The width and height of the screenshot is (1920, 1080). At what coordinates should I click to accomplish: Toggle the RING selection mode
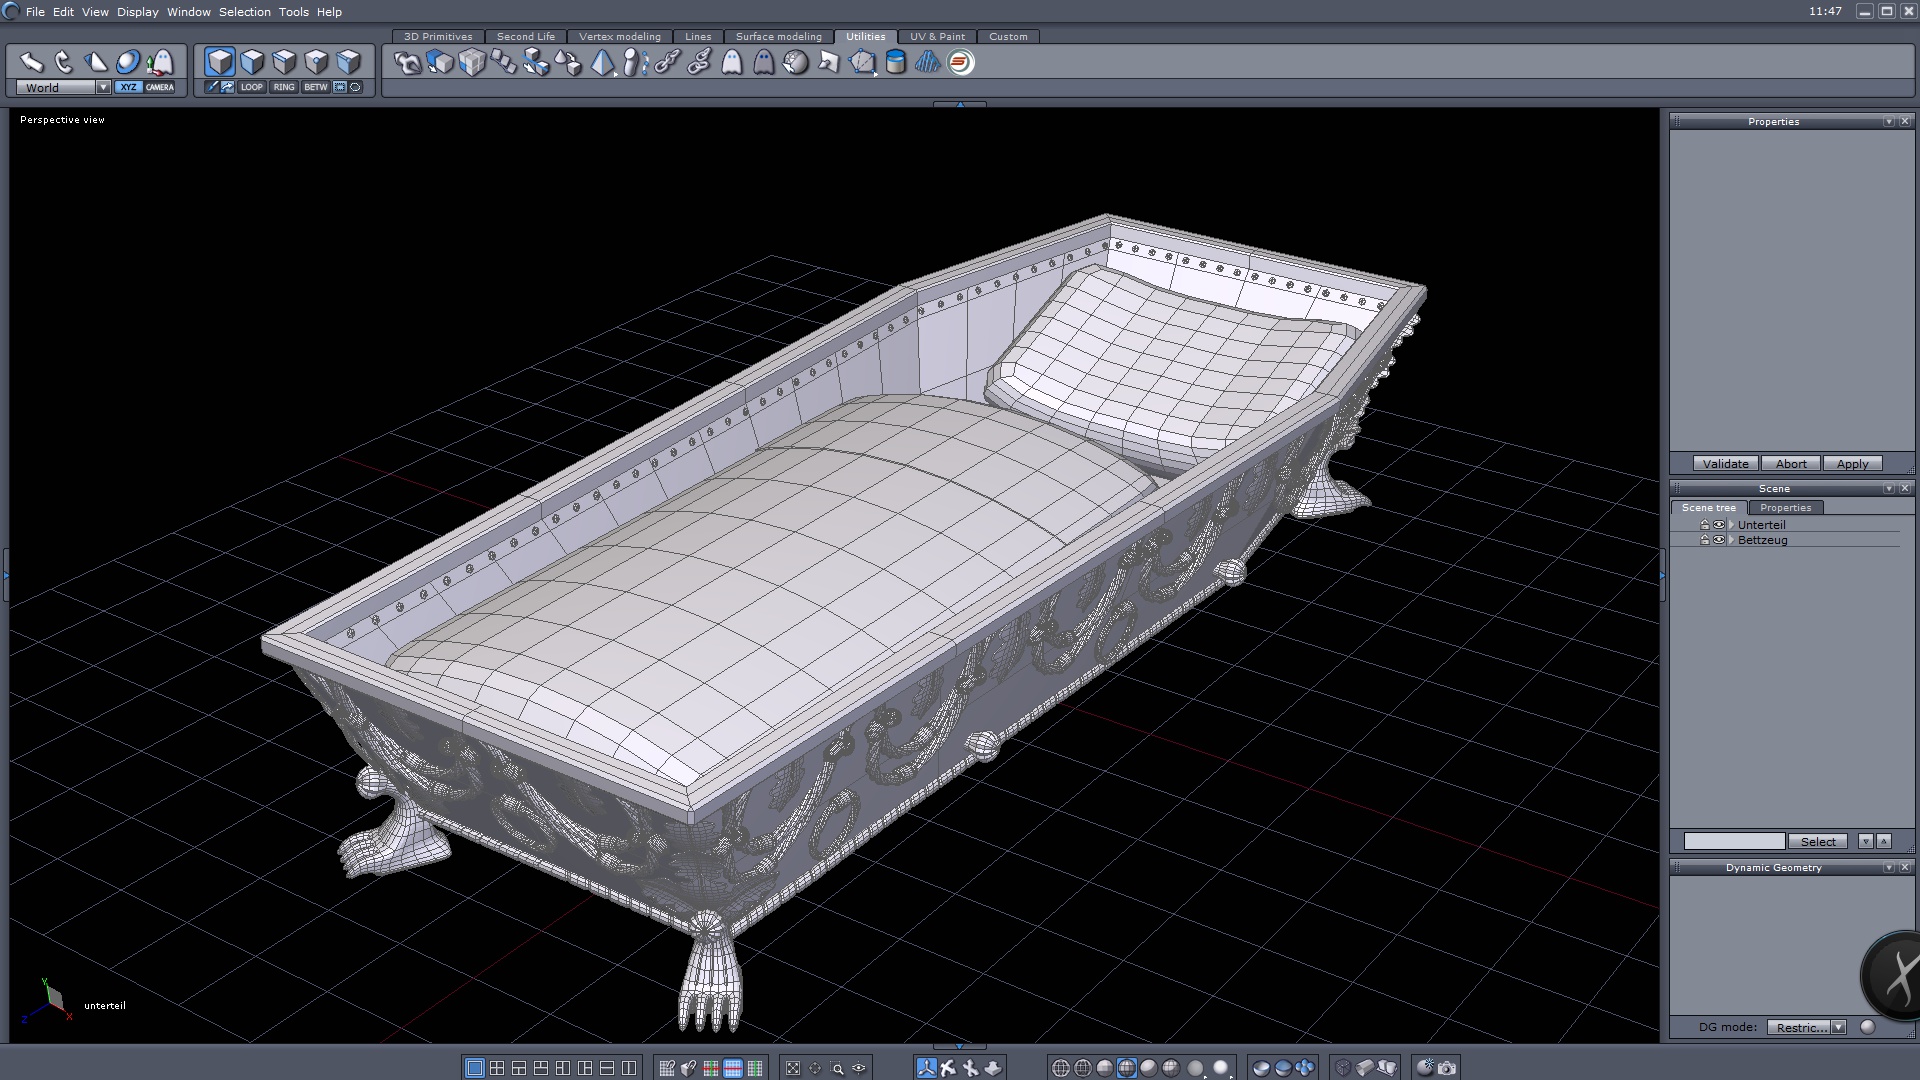(284, 87)
